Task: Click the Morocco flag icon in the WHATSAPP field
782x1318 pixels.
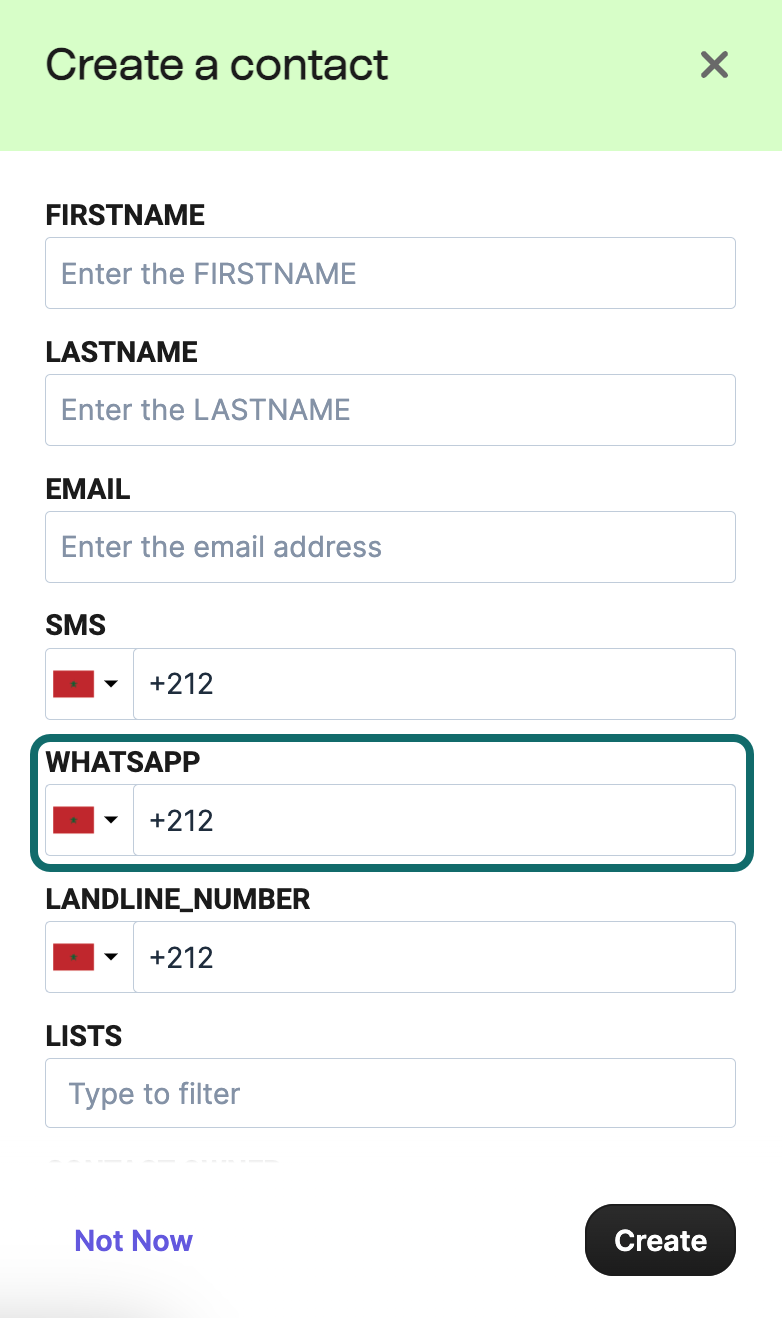Action: [72, 819]
